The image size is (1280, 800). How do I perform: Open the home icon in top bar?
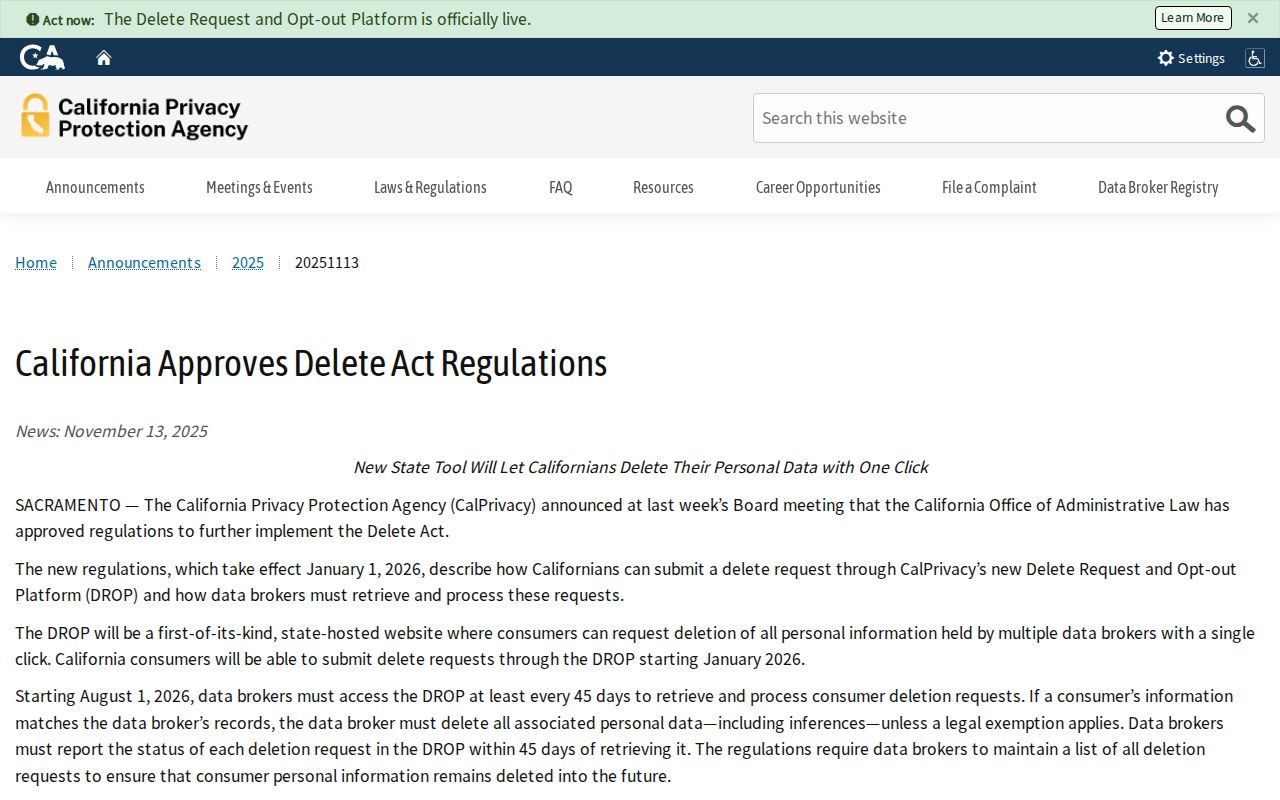click(x=104, y=58)
